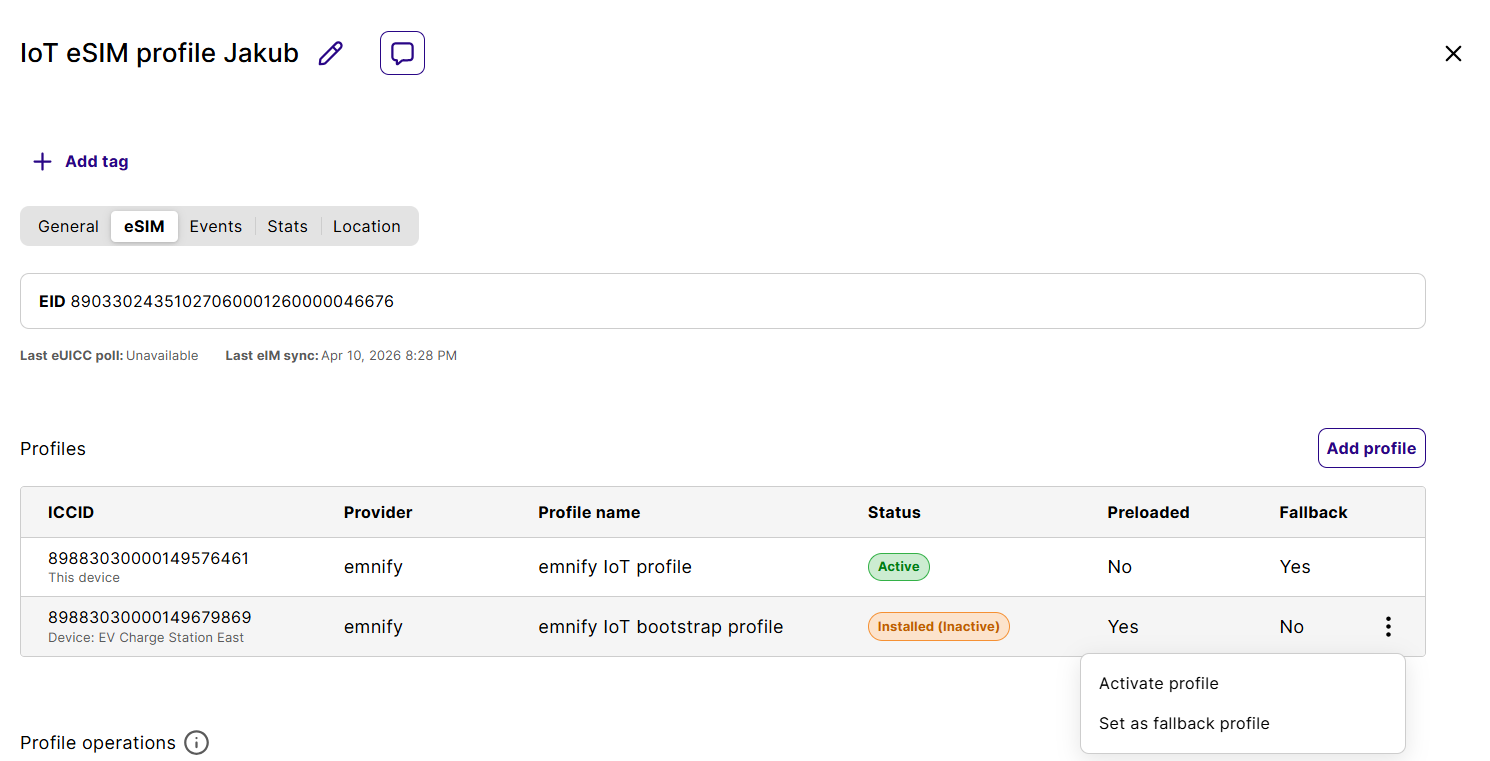The width and height of the screenshot is (1490, 761).
Task: View the Location tab
Action: (x=366, y=226)
